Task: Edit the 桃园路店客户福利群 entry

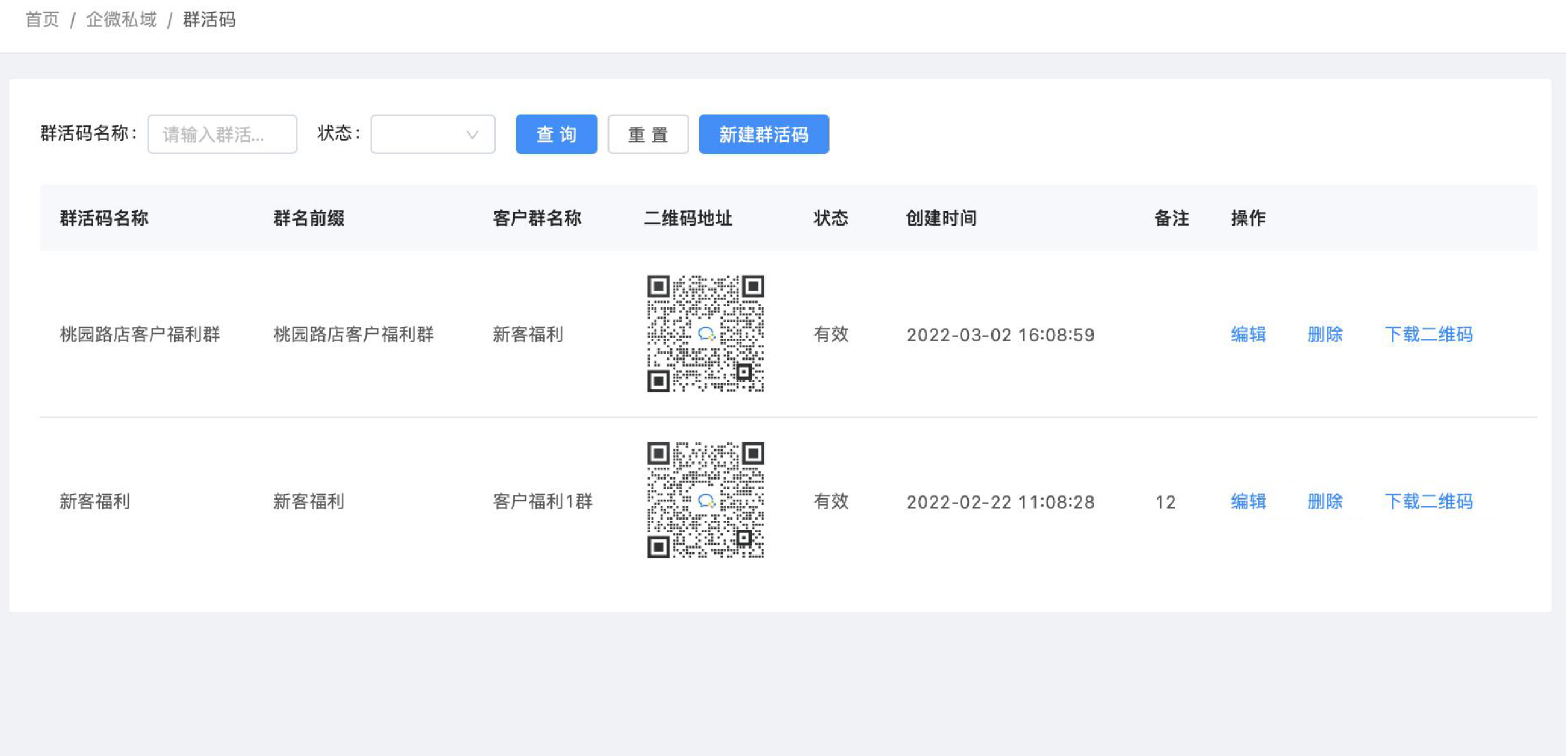Action: tap(1248, 334)
